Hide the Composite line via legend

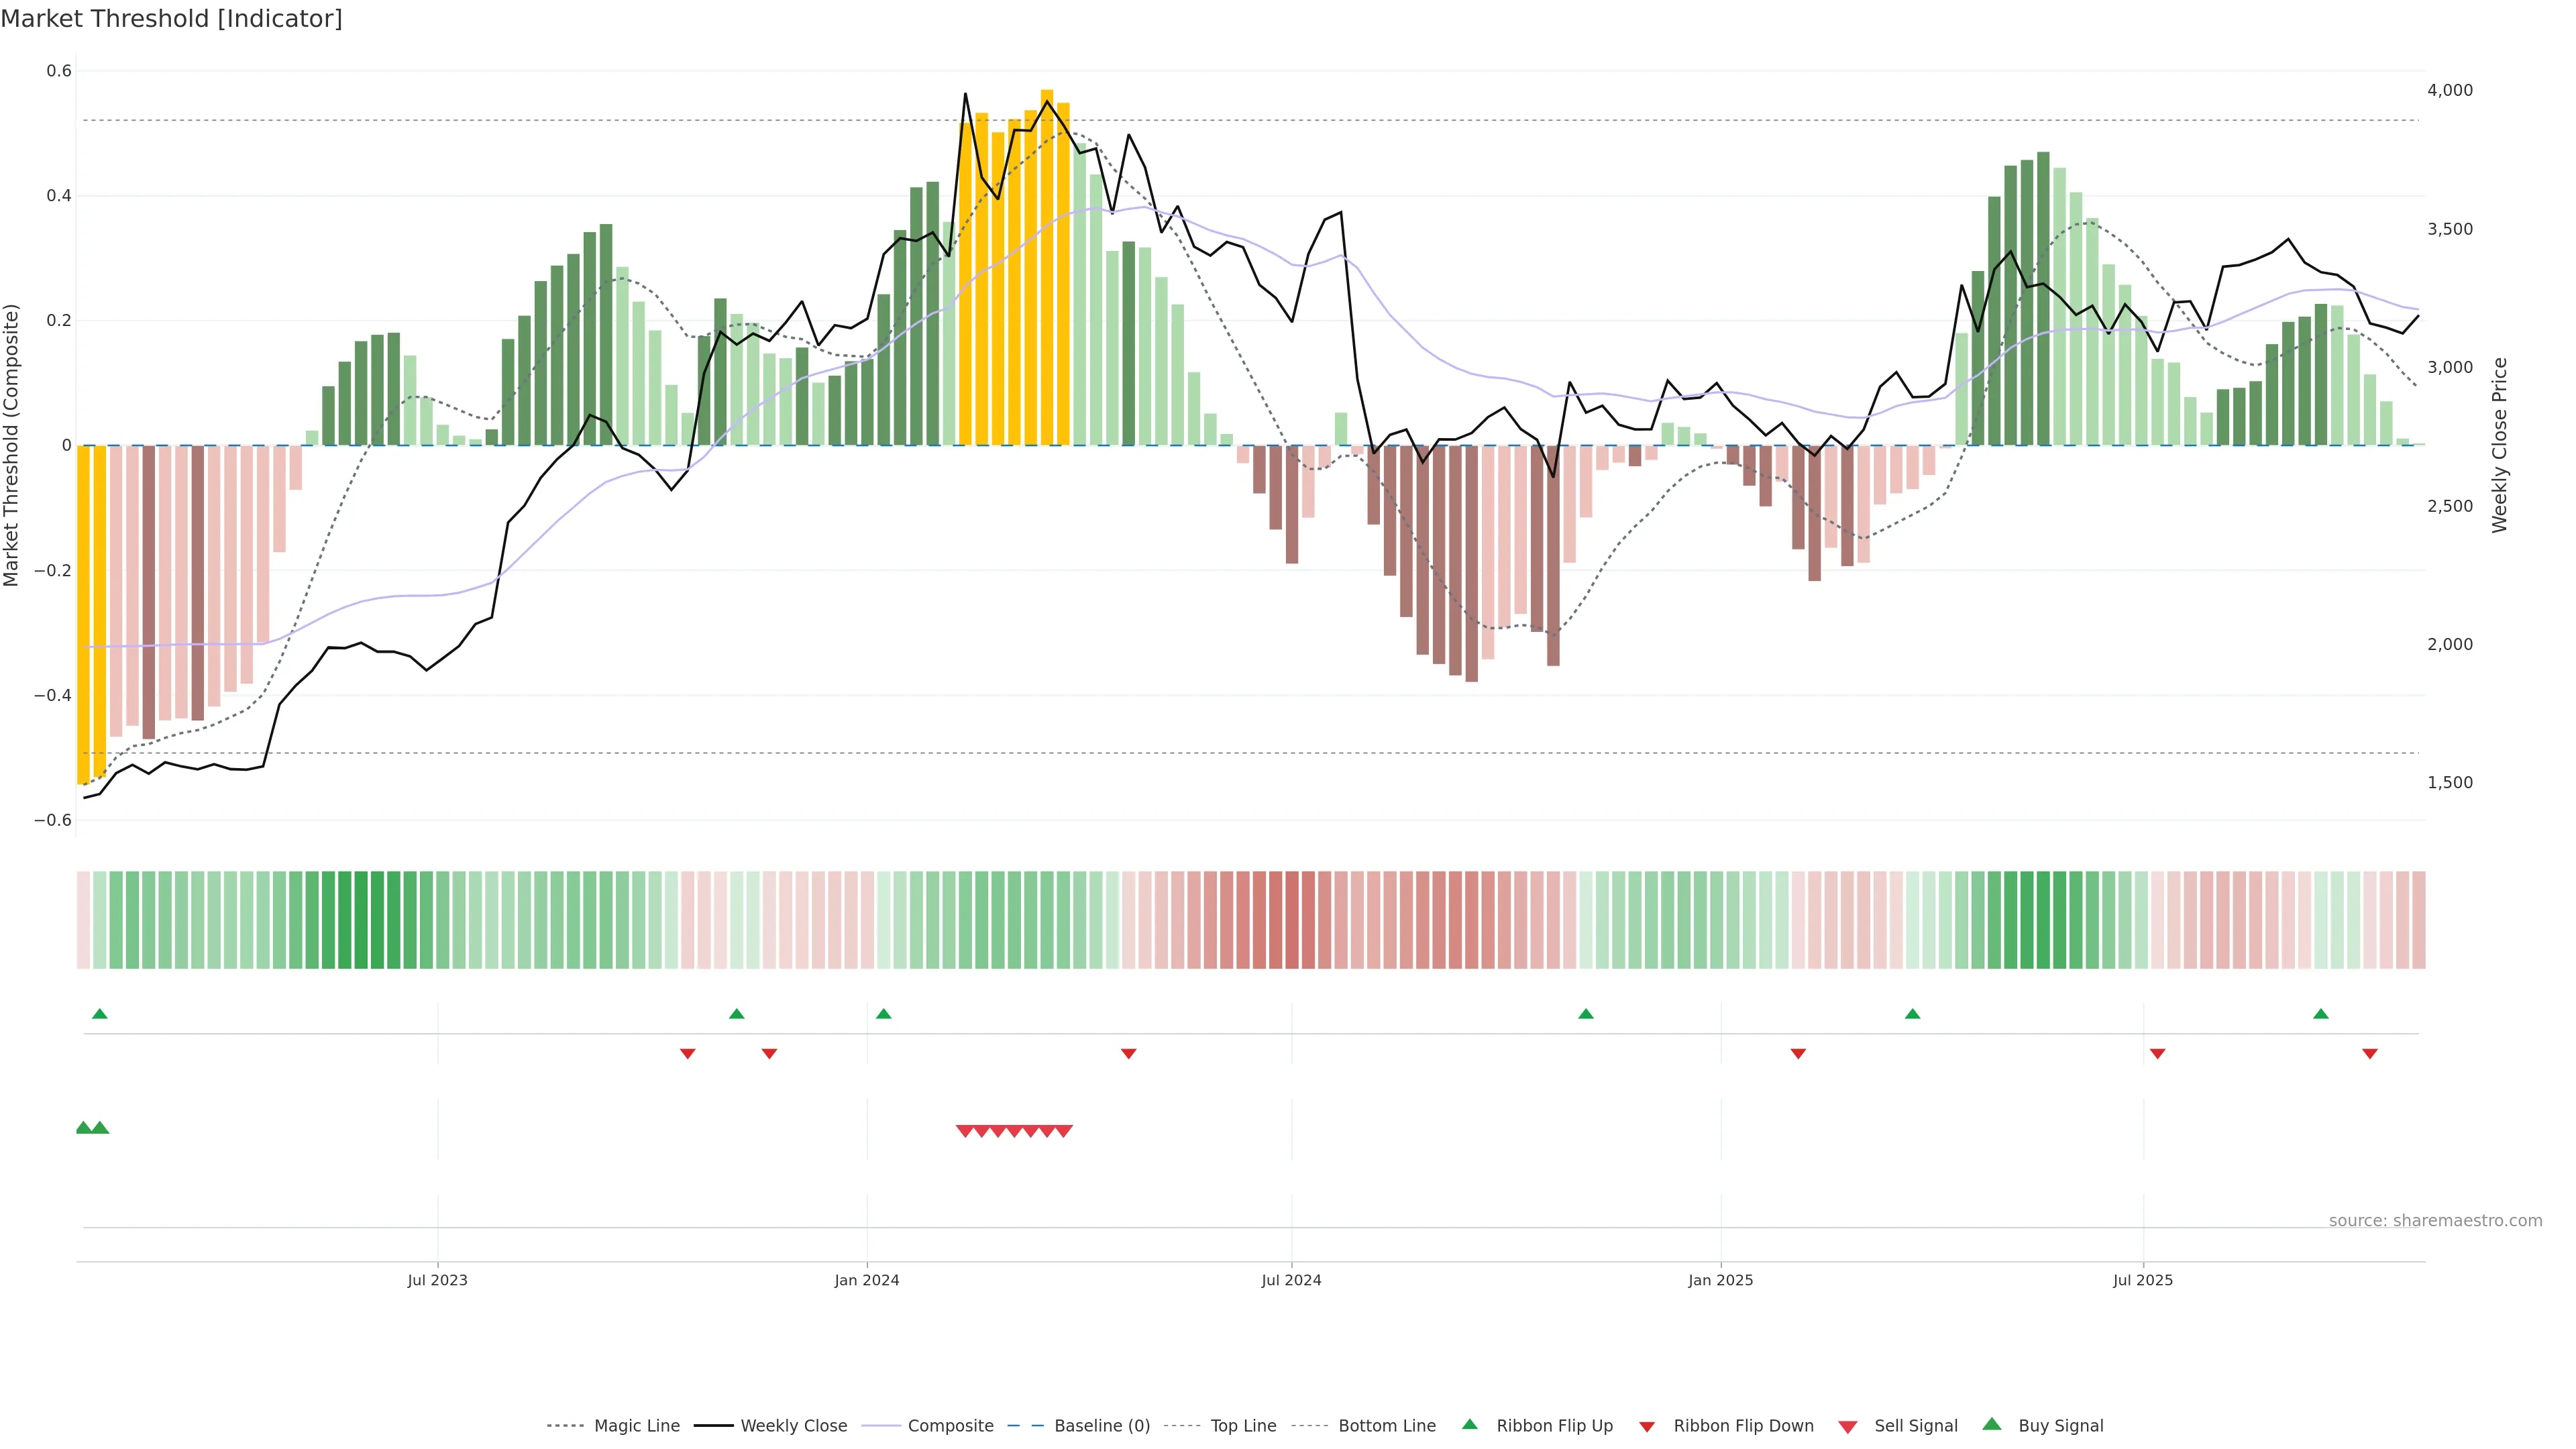(950, 1426)
